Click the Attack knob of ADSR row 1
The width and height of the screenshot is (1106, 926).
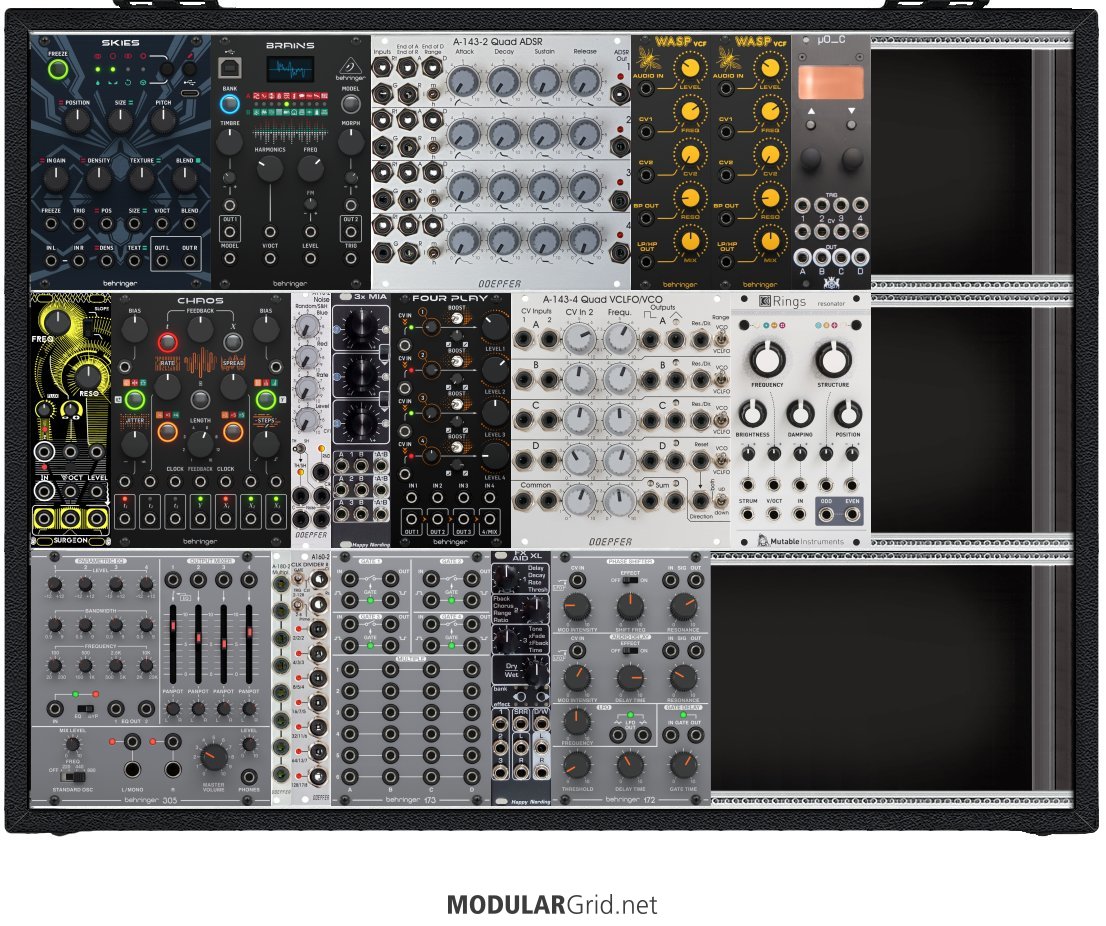(x=463, y=82)
